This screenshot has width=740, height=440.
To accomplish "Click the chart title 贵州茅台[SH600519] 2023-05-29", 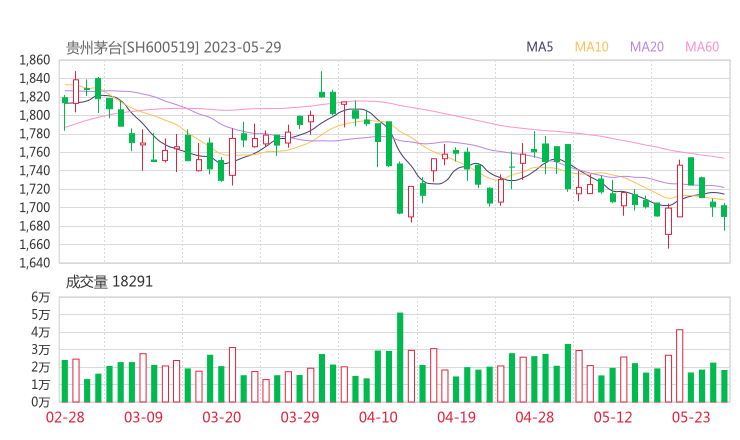I will pos(173,47).
